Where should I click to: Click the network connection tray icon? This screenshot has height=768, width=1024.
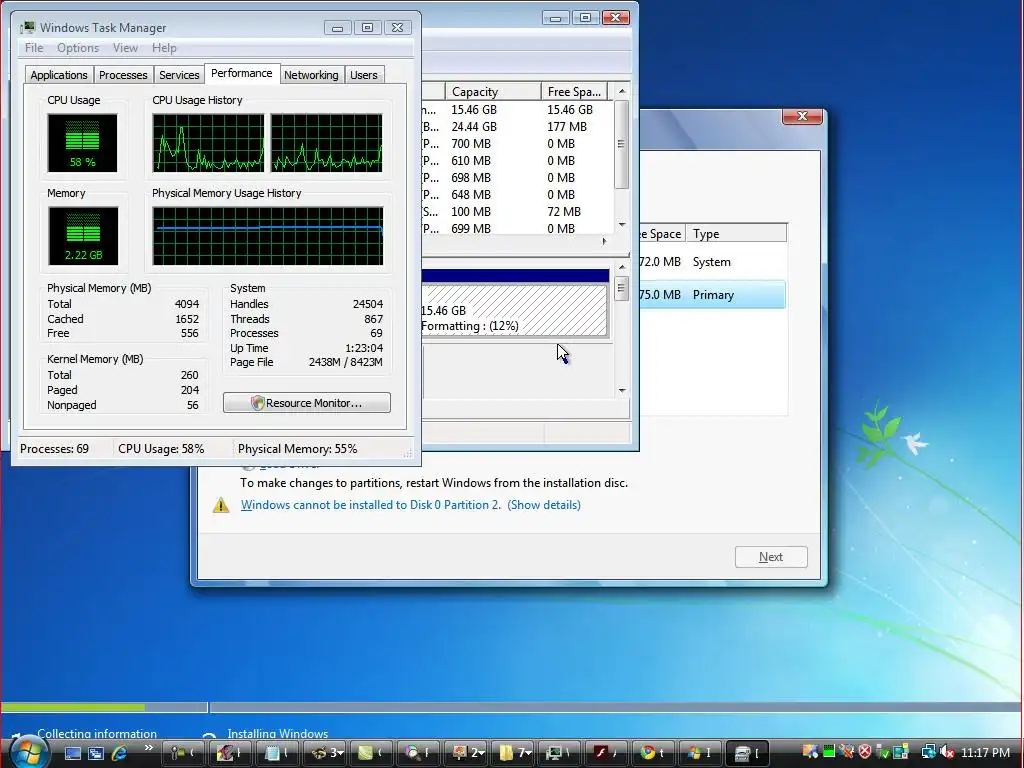[928, 752]
